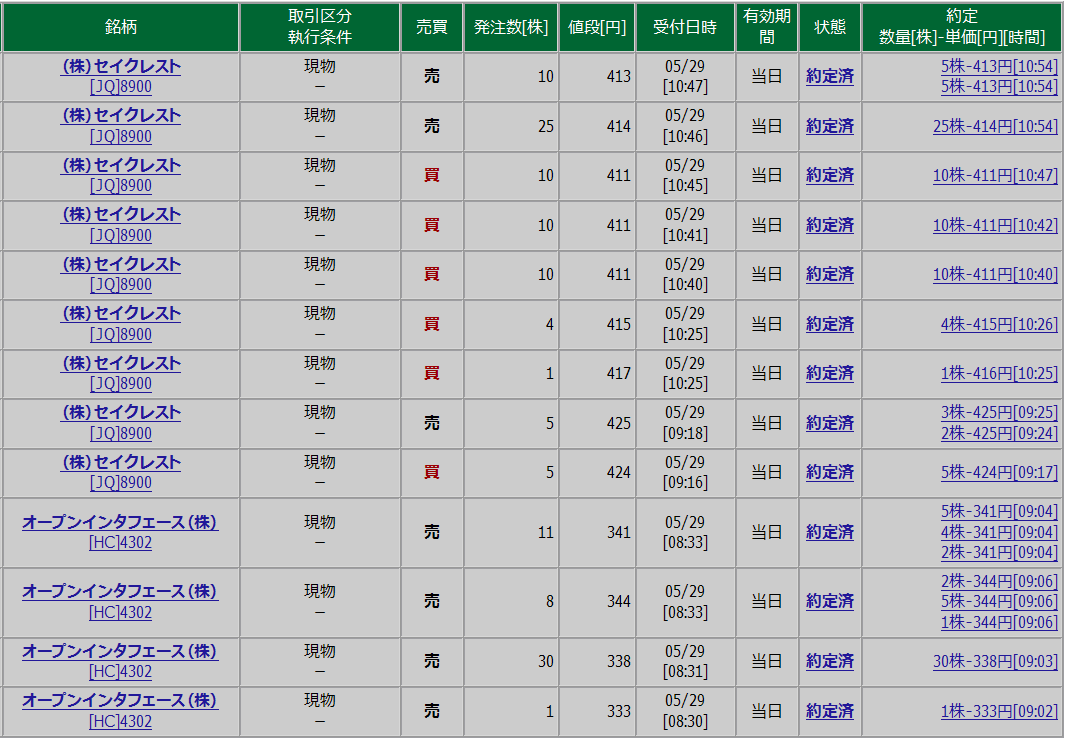Screen dimensions: 1066x738
Task: Open the 2株-425円[09:24] execution link
Action: pyautogui.click(x=998, y=433)
